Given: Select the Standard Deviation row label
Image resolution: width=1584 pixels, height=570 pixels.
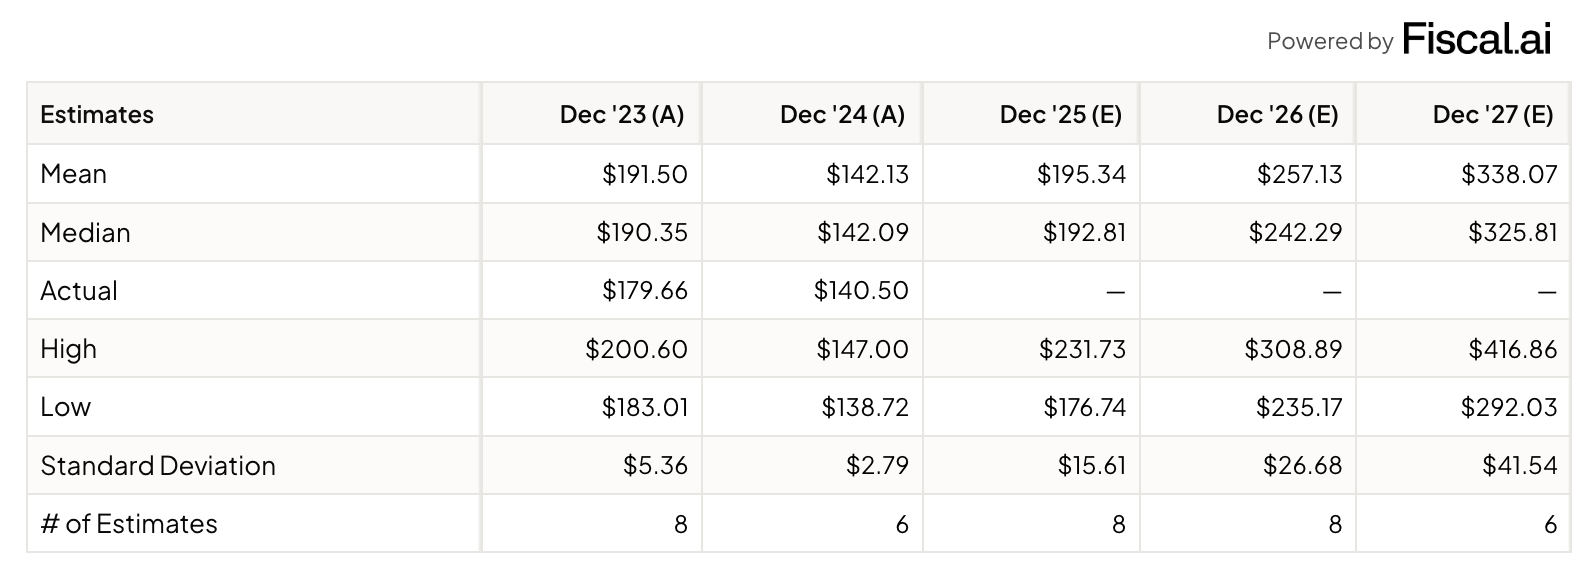Looking at the screenshot, I should 158,466.
